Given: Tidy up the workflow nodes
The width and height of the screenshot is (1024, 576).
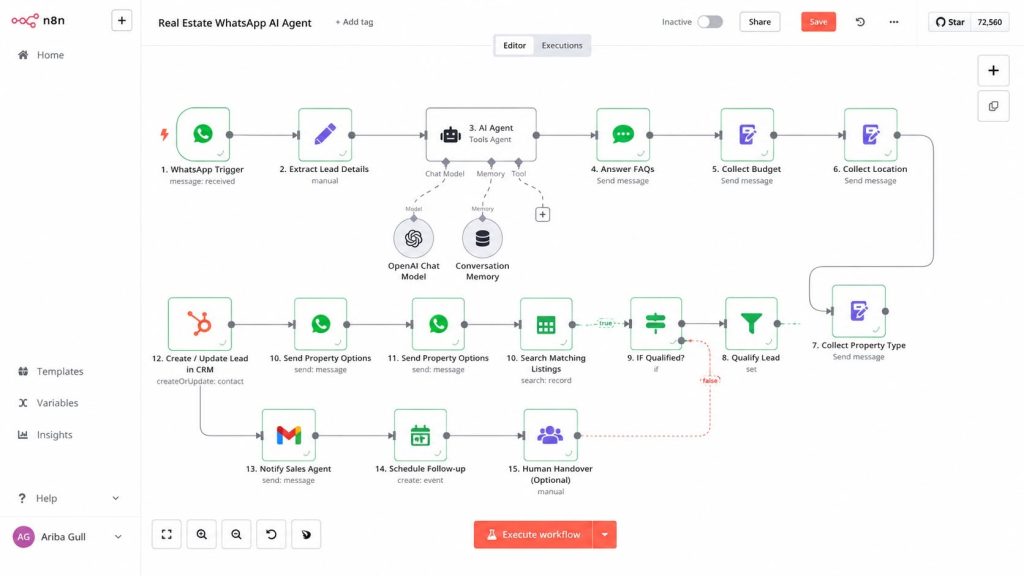Looking at the screenshot, I should tap(306, 534).
